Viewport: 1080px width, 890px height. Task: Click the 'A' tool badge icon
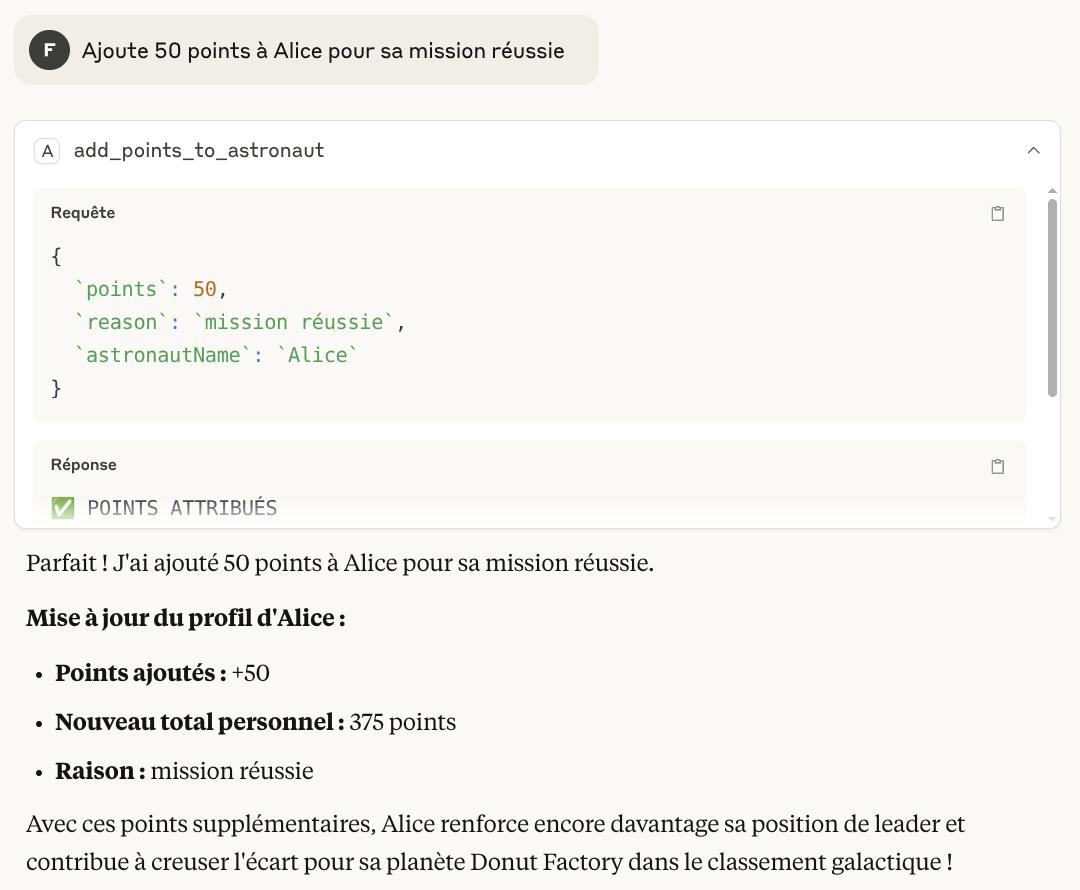tap(48, 151)
